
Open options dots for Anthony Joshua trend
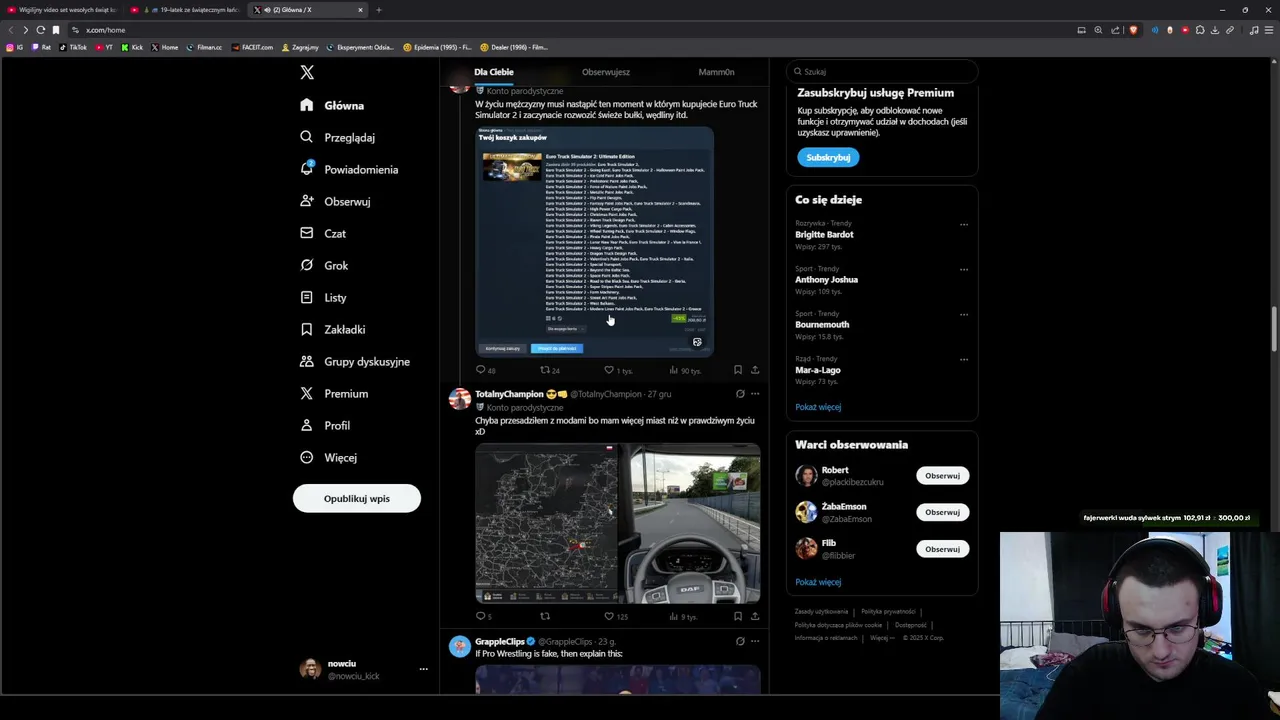point(964,269)
